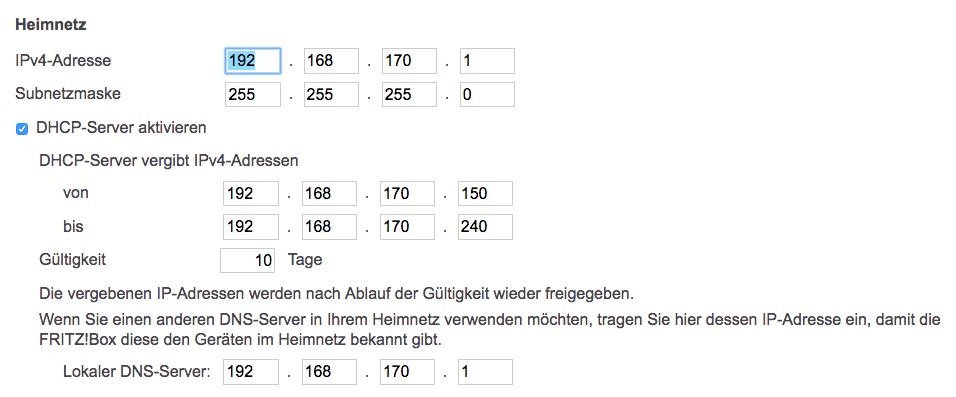The height and width of the screenshot is (397, 956).
Task: Click the IPv4-Adresse third octet field 170
Action: click(x=410, y=61)
